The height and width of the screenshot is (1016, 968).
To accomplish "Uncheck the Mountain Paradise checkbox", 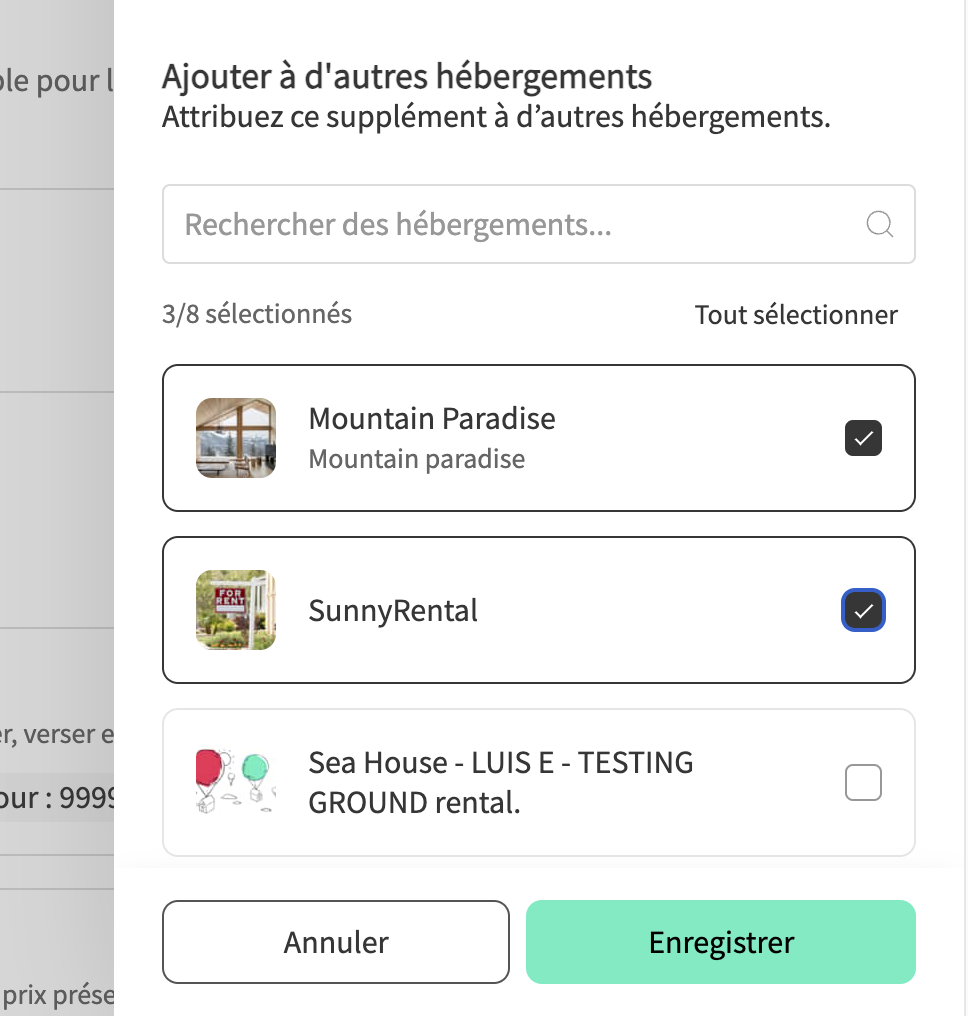I will coord(863,438).
